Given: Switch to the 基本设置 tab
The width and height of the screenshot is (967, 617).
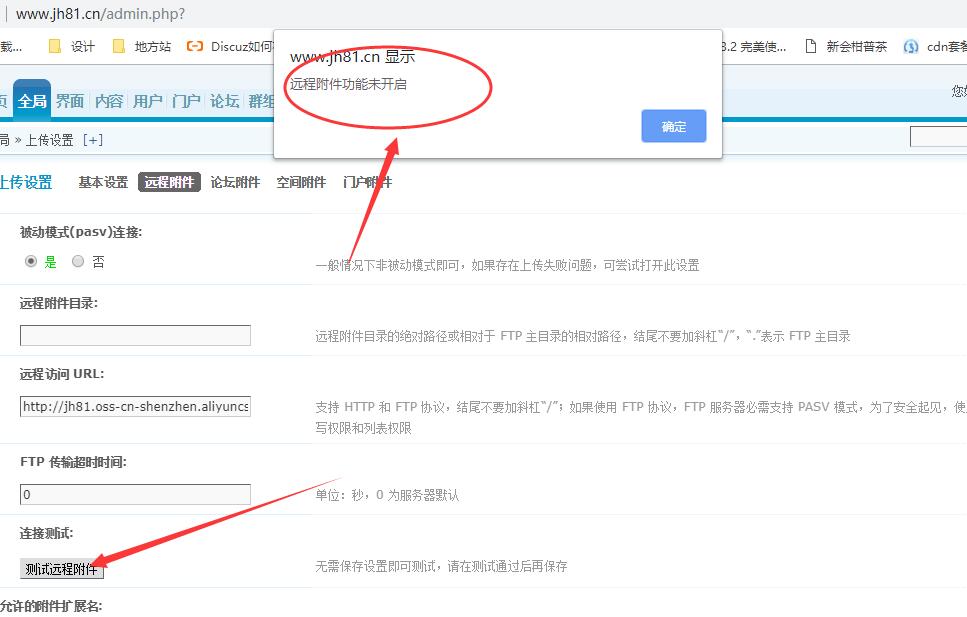Looking at the screenshot, I should (x=103, y=182).
